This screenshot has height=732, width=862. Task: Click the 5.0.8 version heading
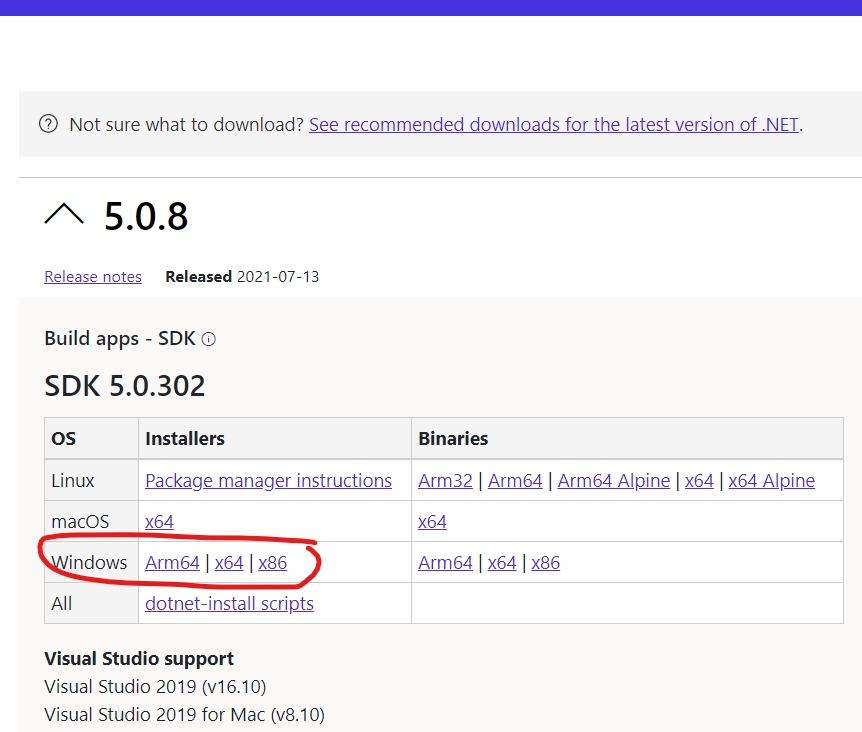(146, 216)
